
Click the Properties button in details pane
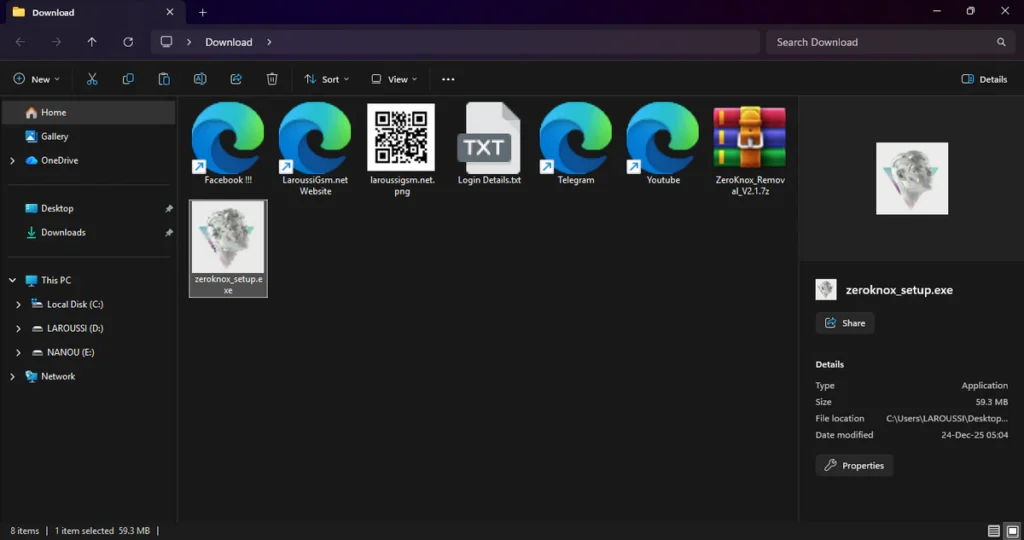[854, 465]
